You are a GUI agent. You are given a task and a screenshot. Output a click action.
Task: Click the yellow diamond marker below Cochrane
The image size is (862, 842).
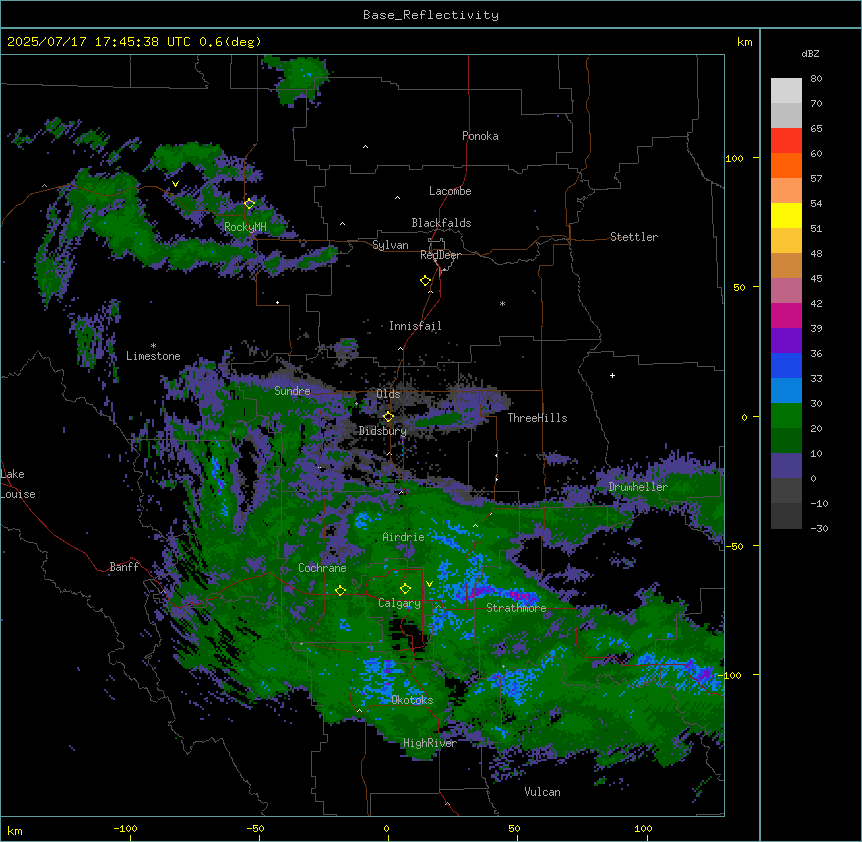click(x=340, y=591)
